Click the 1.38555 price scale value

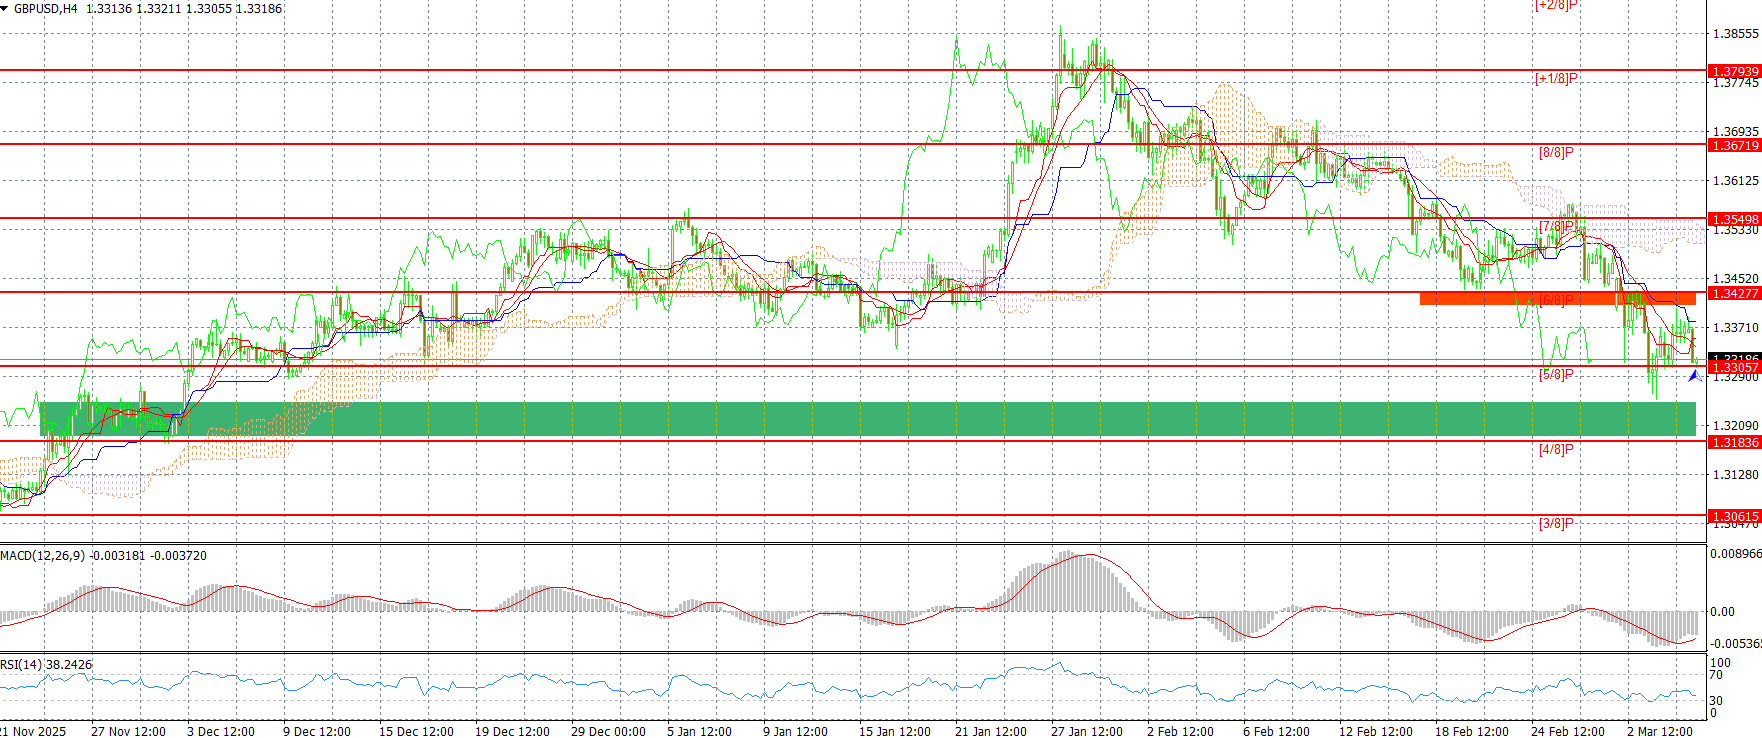click(x=1736, y=33)
